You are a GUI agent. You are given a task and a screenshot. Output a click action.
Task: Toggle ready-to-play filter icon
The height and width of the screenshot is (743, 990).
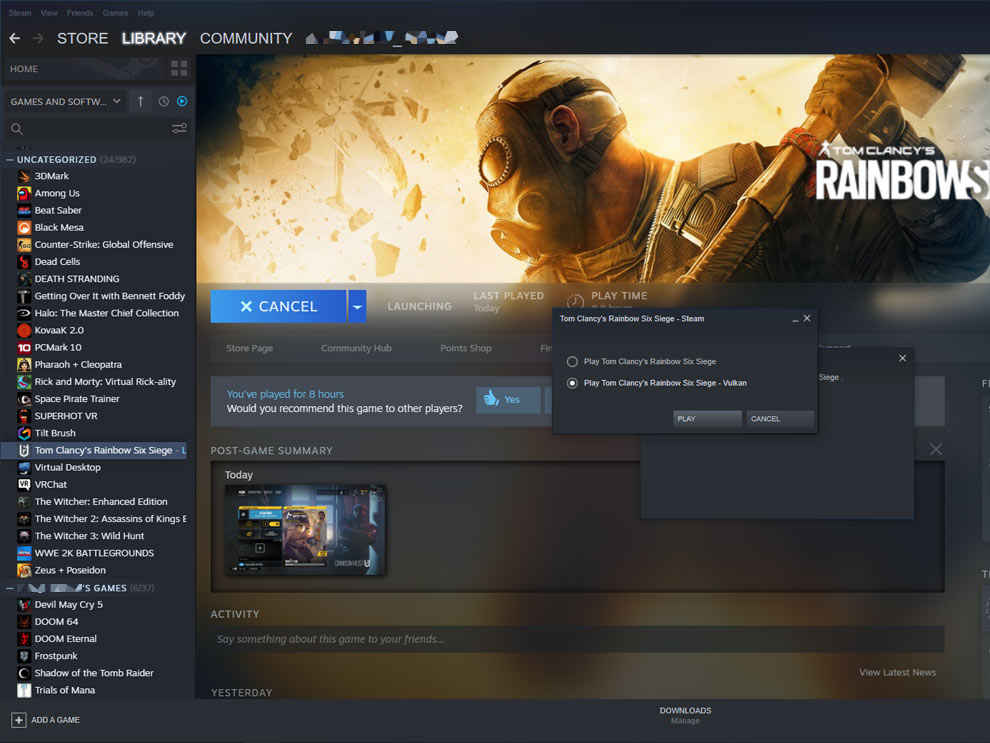182,101
